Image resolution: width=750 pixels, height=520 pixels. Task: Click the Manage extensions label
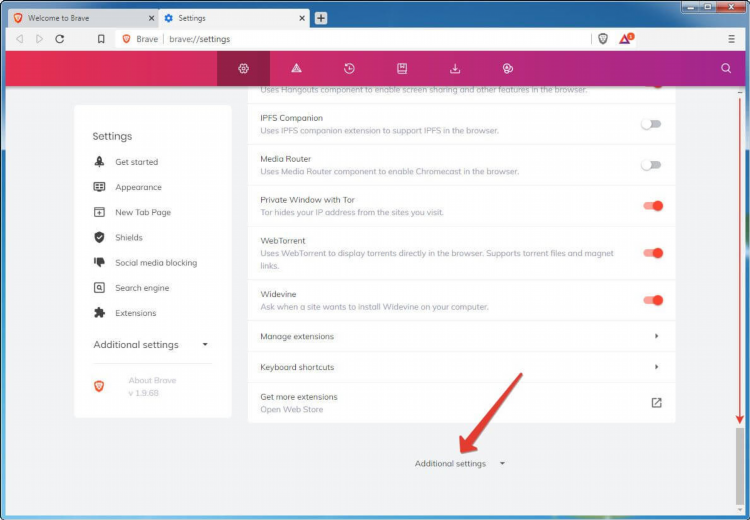(297, 336)
